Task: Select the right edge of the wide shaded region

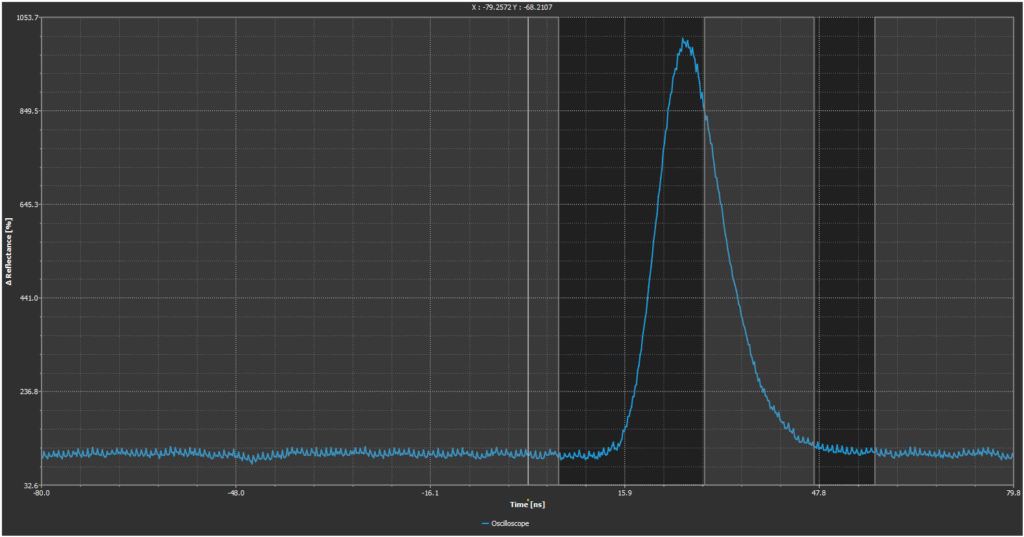Action: (x=704, y=250)
